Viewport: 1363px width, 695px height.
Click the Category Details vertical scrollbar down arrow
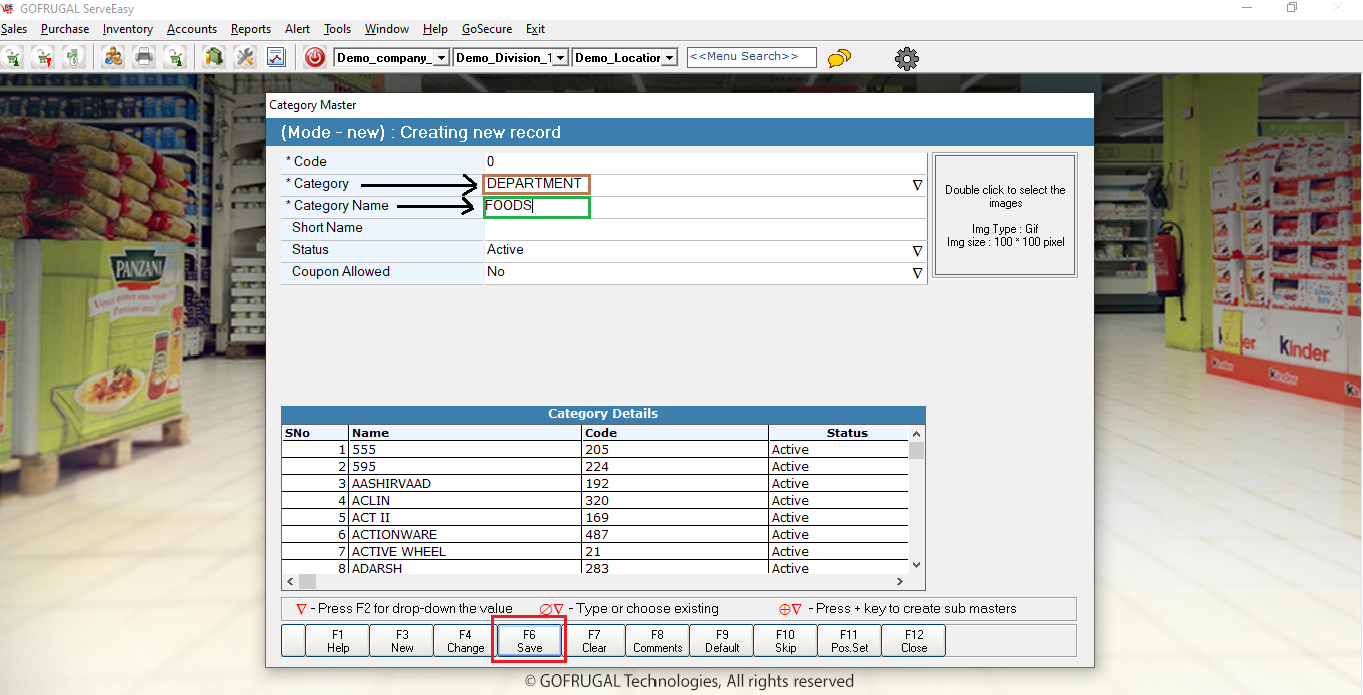click(916, 566)
